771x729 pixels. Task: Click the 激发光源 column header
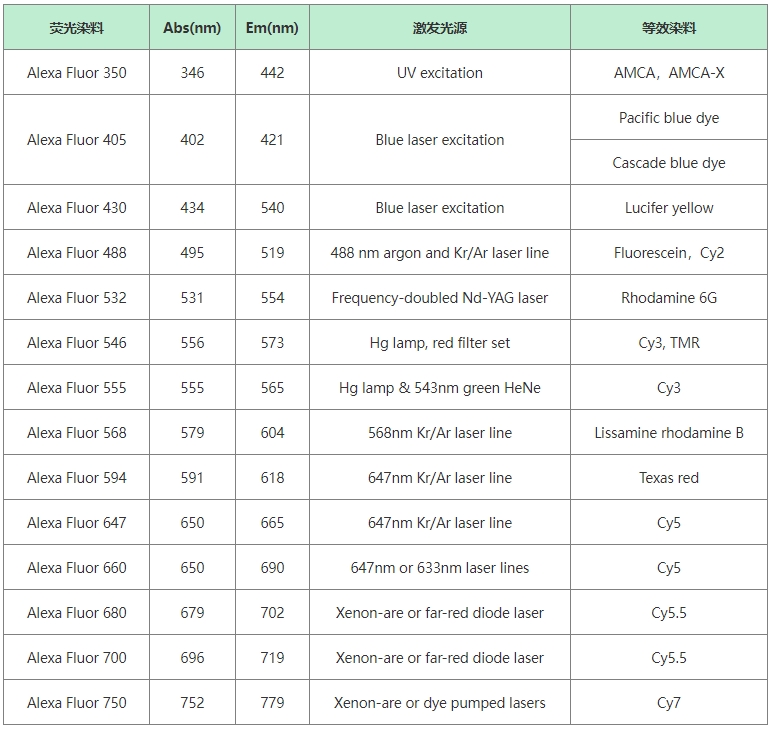[x=440, y=28]
